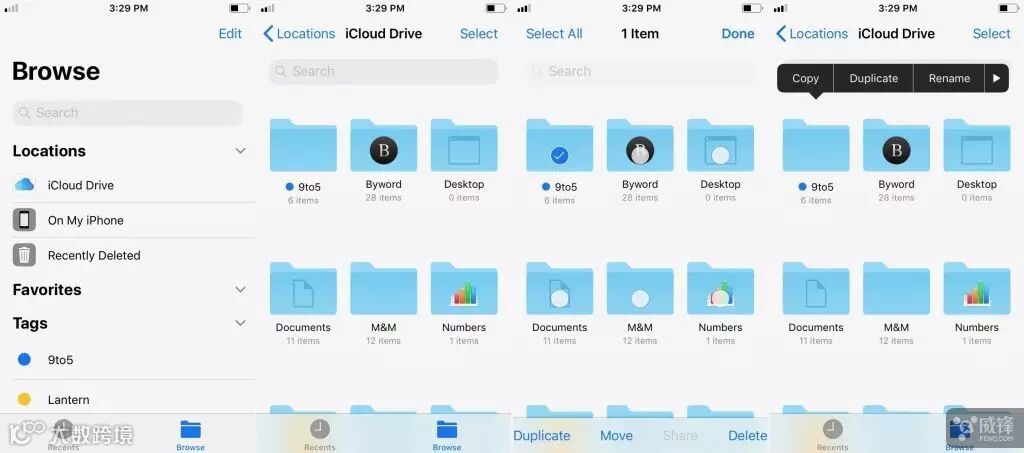This screenshot has width=1024, height=453.
Task: Tap Select in second screen
Action: coord(479,34)
